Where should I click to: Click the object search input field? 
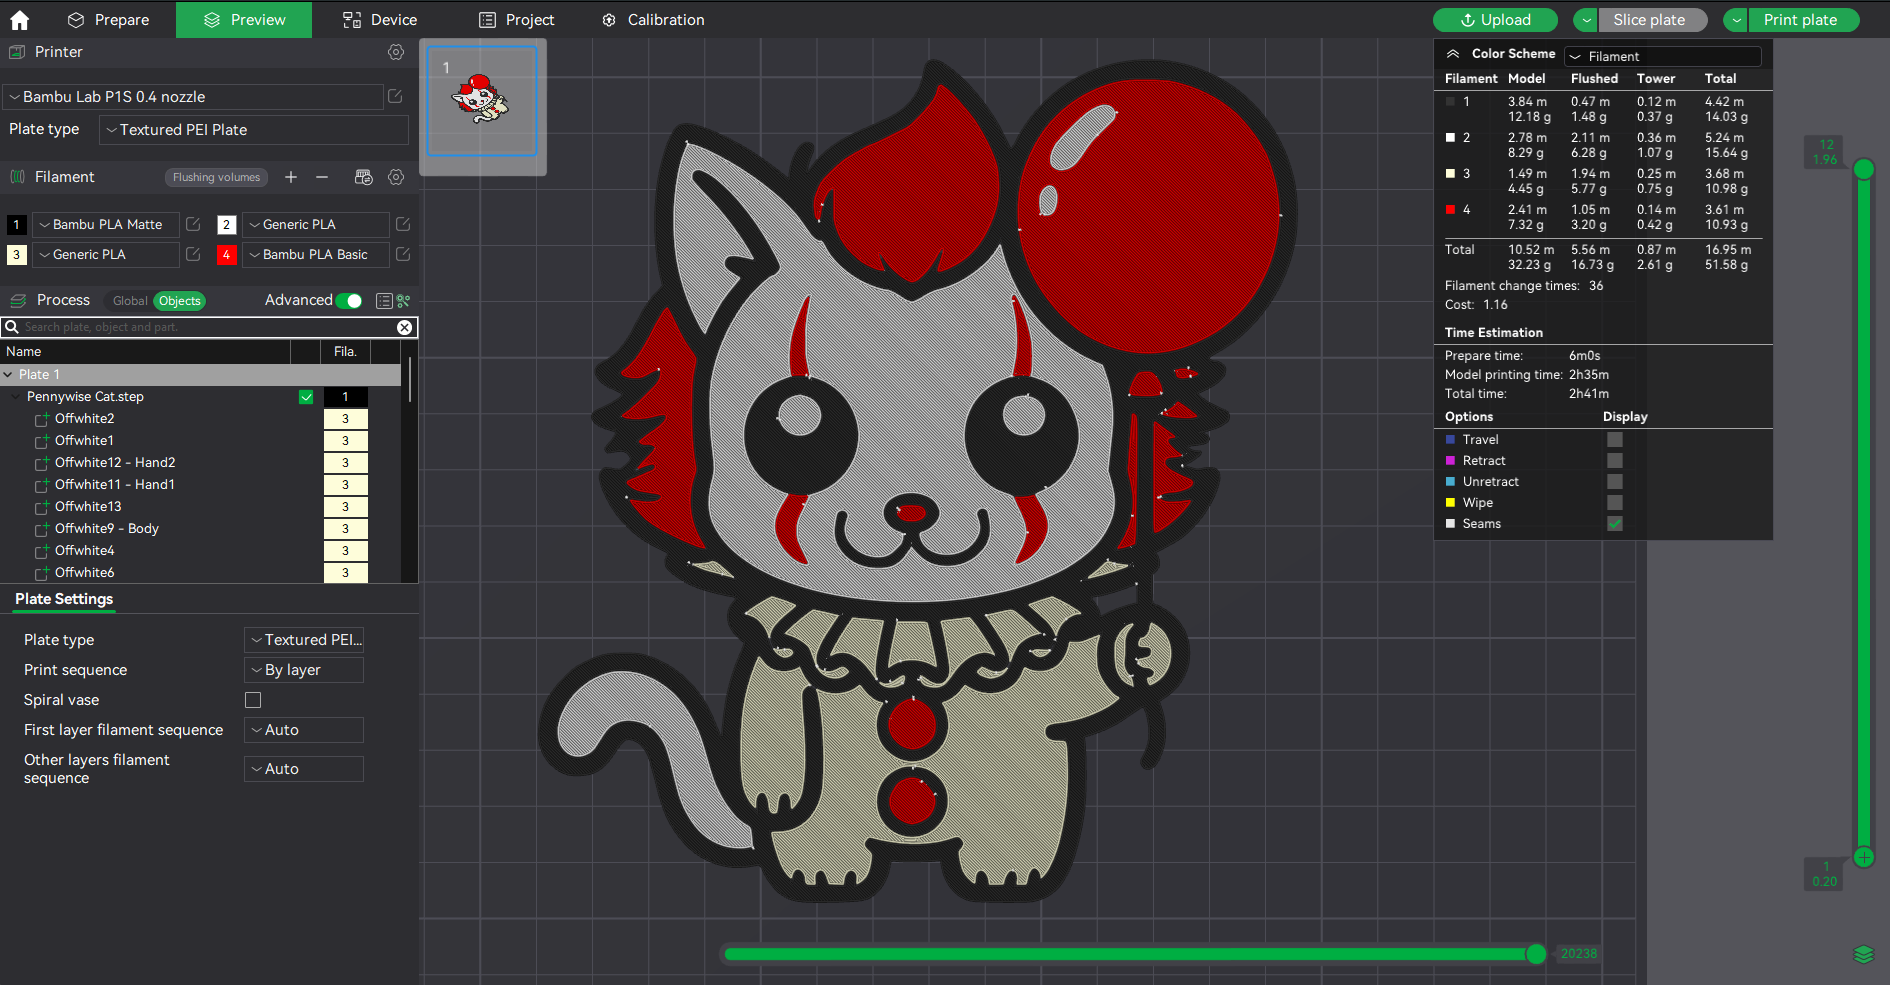208,327
